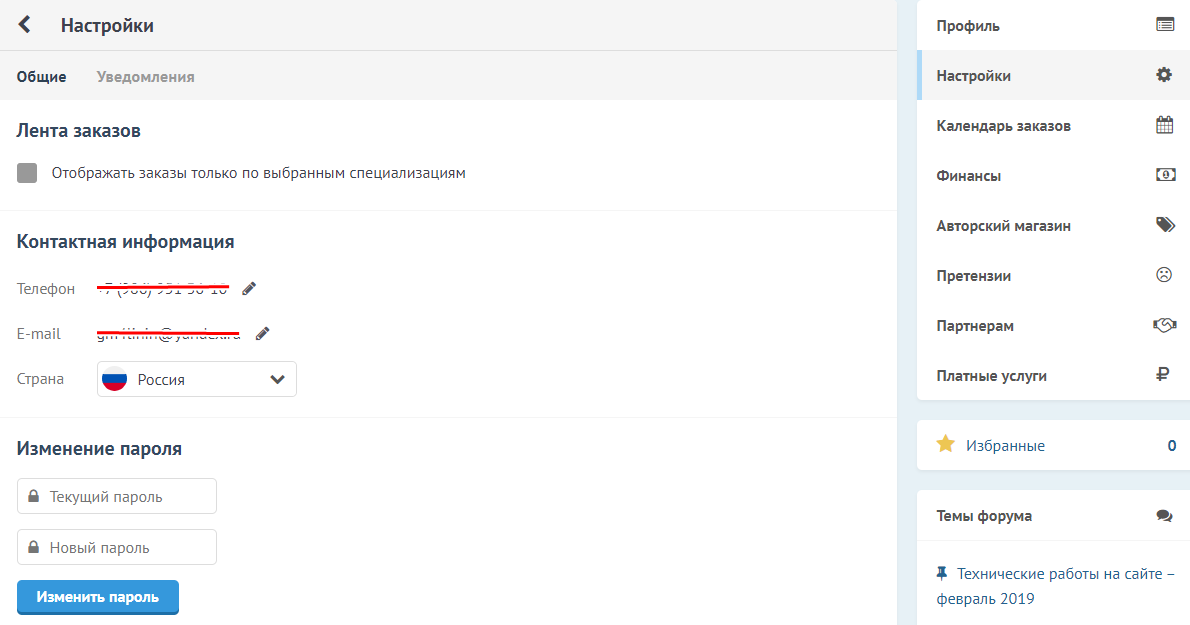Open the Избранные favorites list
This screenshot has height=625, width=1190.
tap(1005, 446)
